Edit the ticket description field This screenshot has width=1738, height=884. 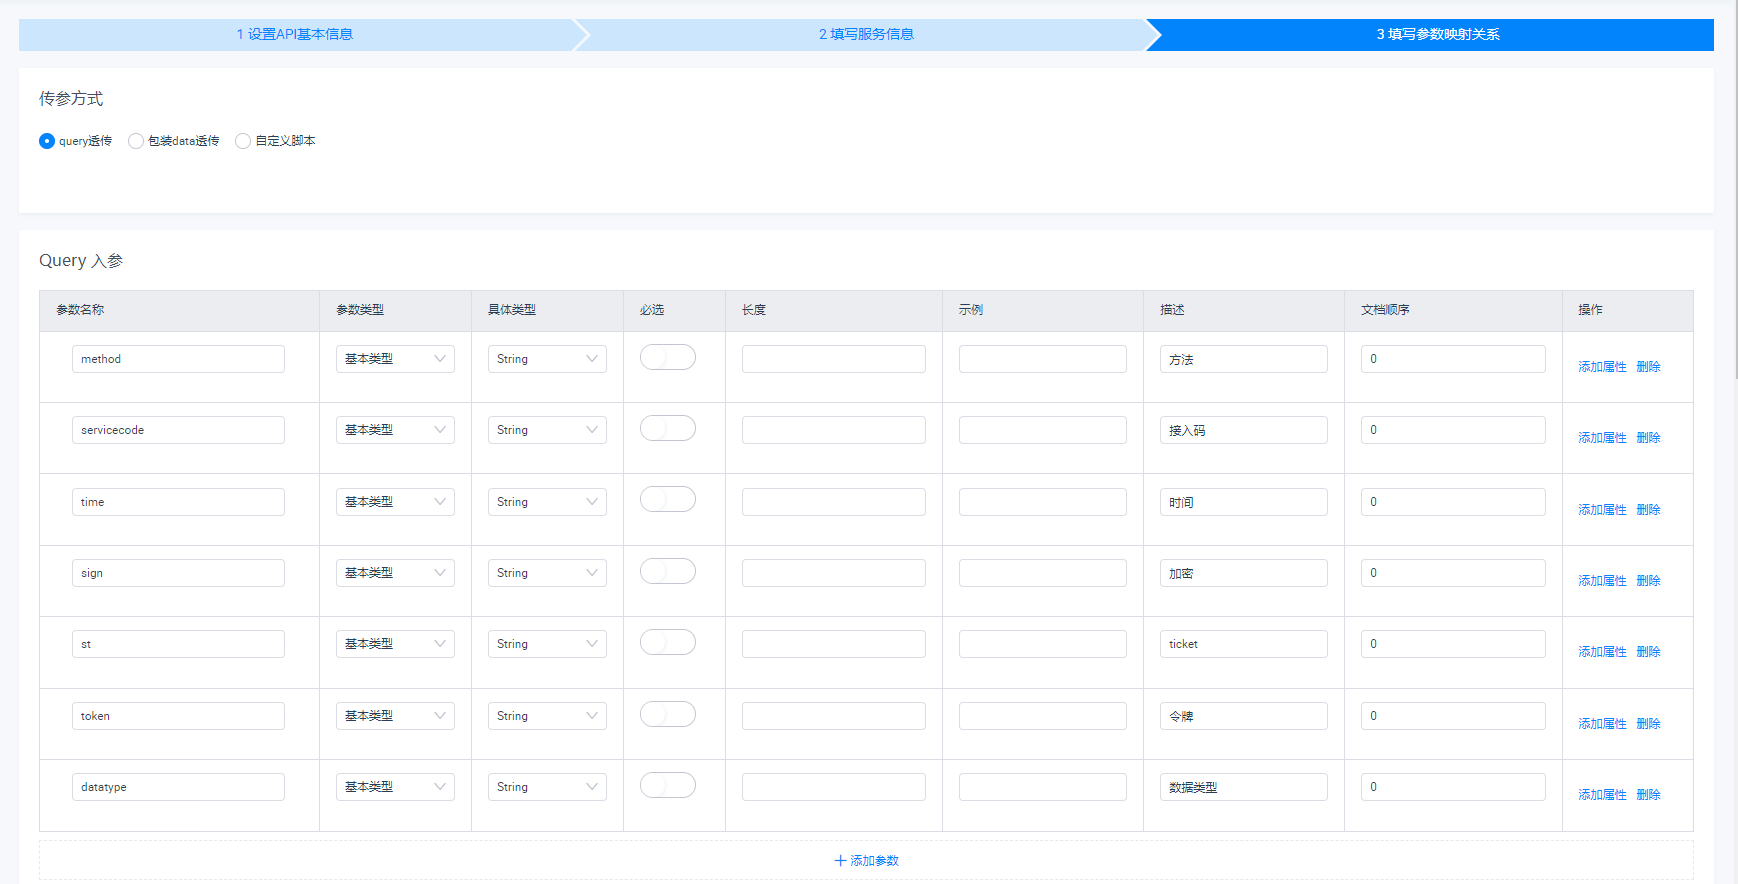[1244, 644]
